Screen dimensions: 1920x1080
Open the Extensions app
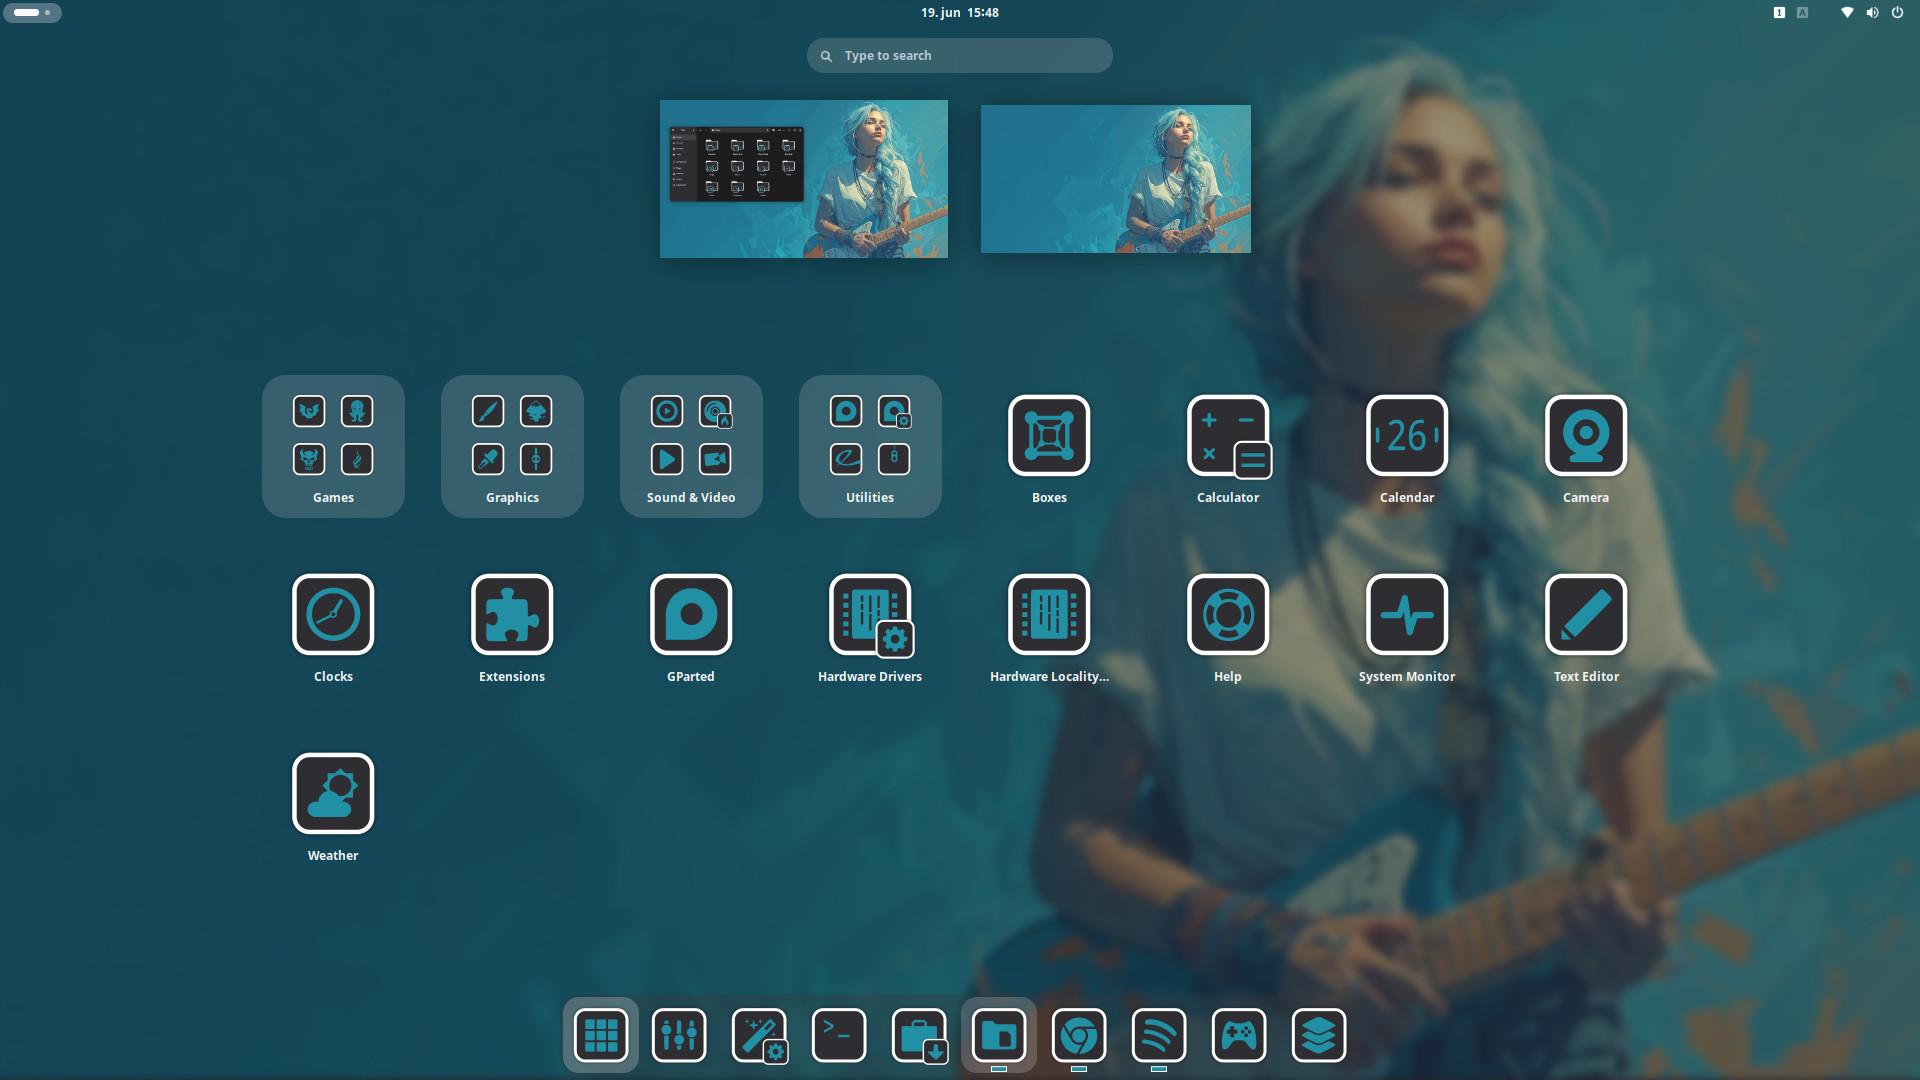click(512, 615)
